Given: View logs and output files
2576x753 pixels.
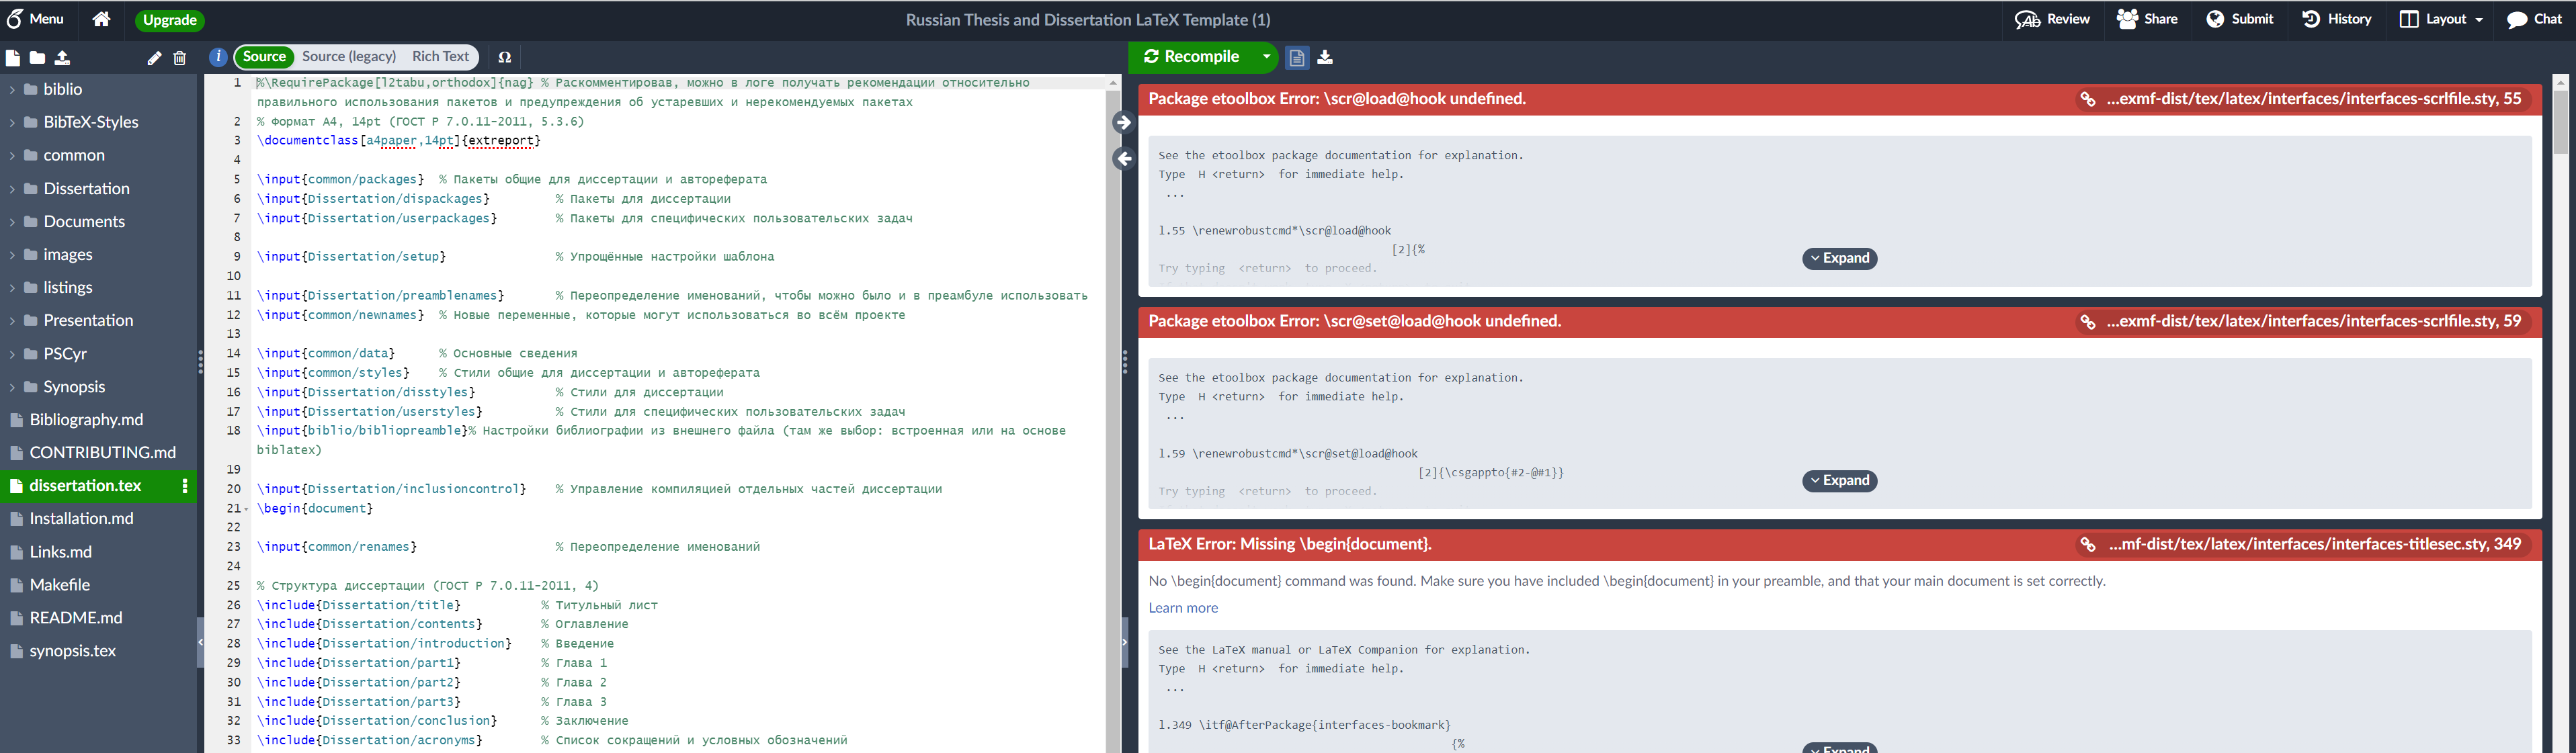Looking at the screenshot, I should [x=1297, y=58].
